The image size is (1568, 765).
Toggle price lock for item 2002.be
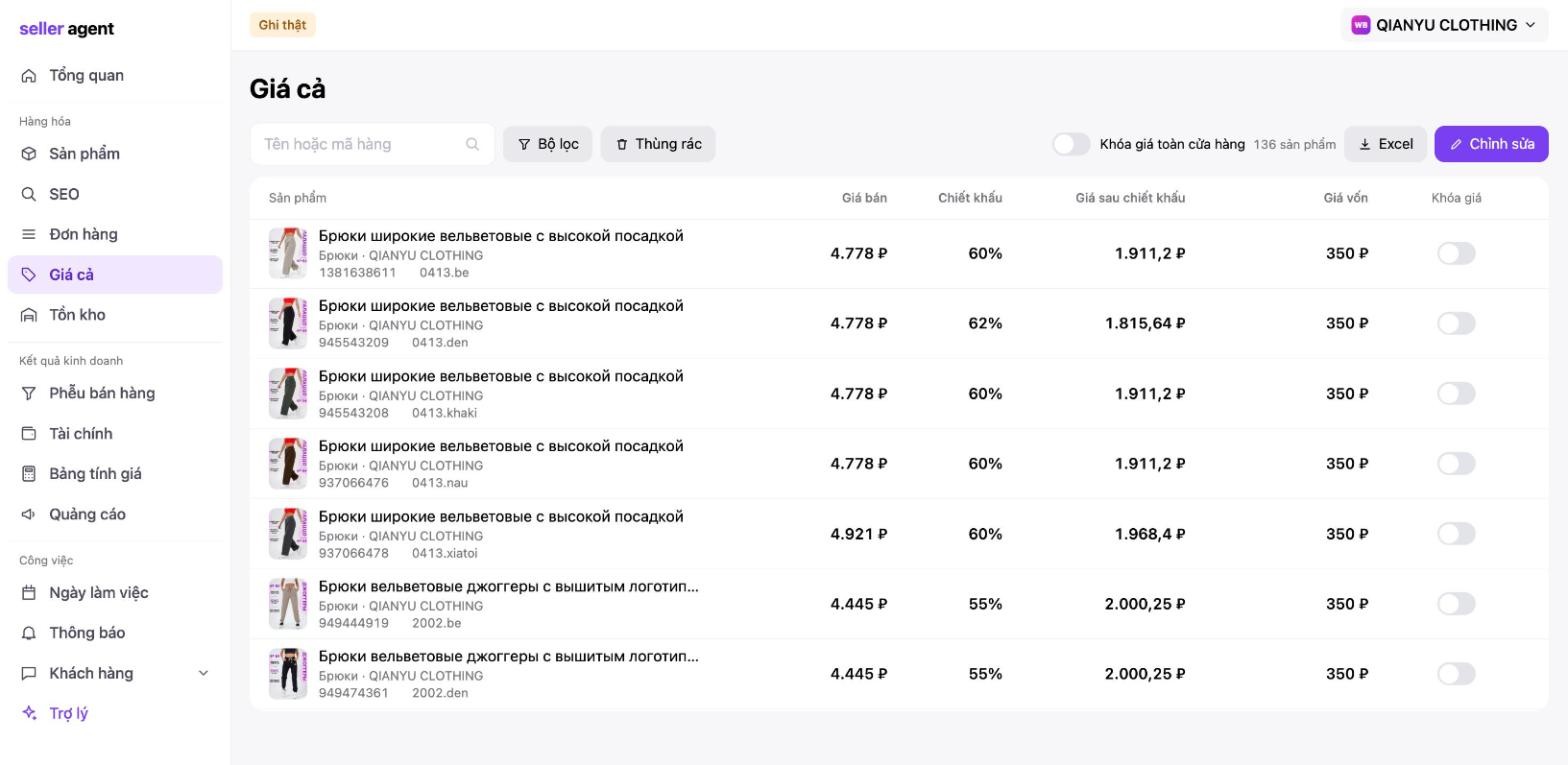[x=1456, y=603]
